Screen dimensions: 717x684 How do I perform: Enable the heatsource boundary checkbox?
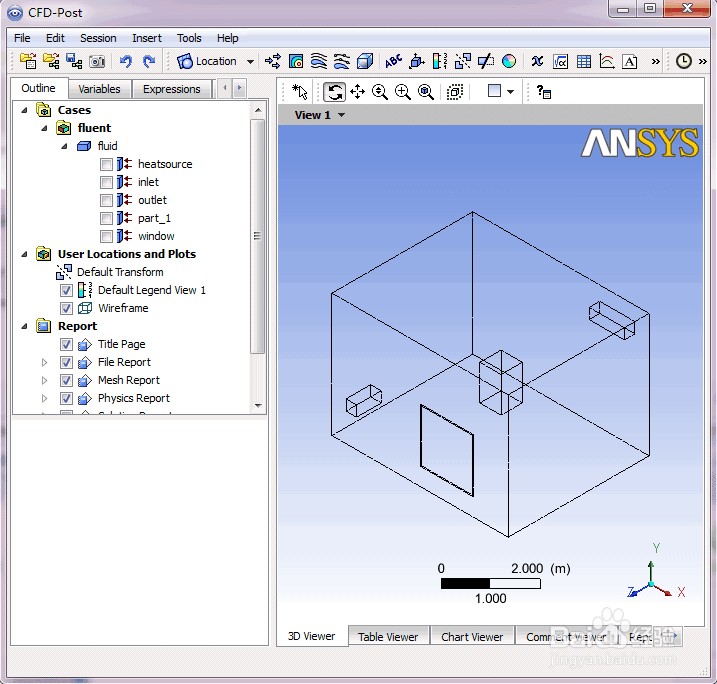(x=106, y=164)
